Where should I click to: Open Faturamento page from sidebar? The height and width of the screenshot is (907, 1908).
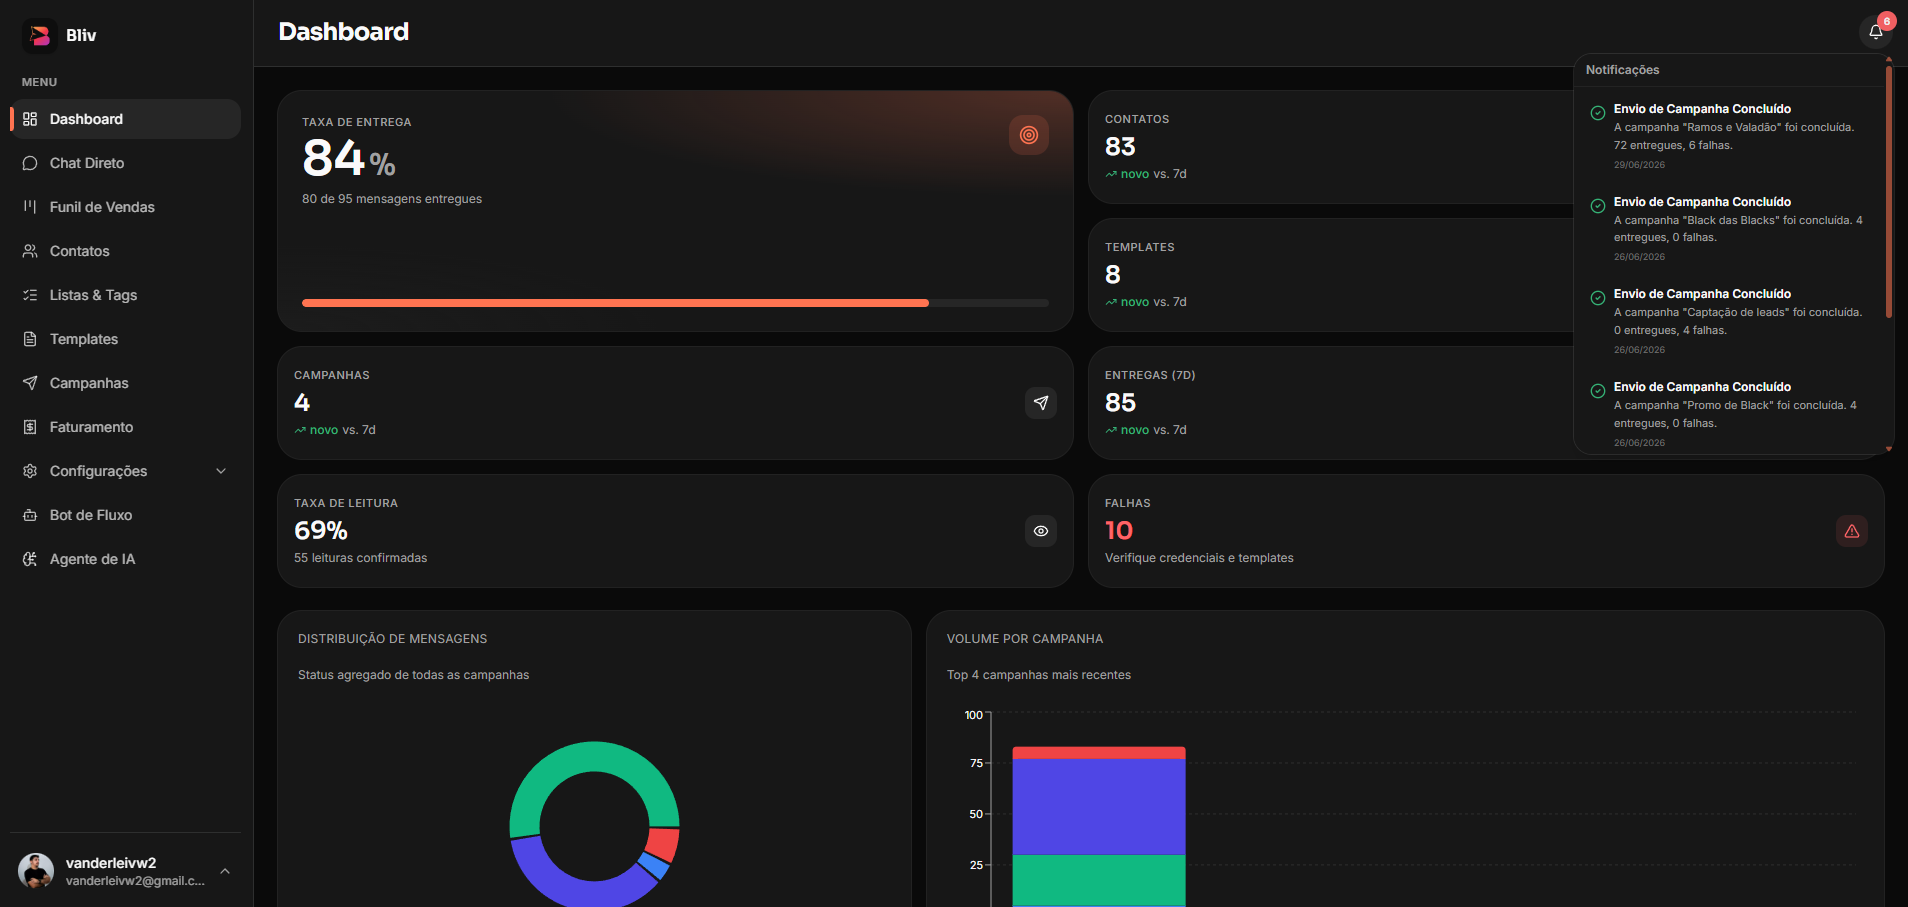(126, 427)
